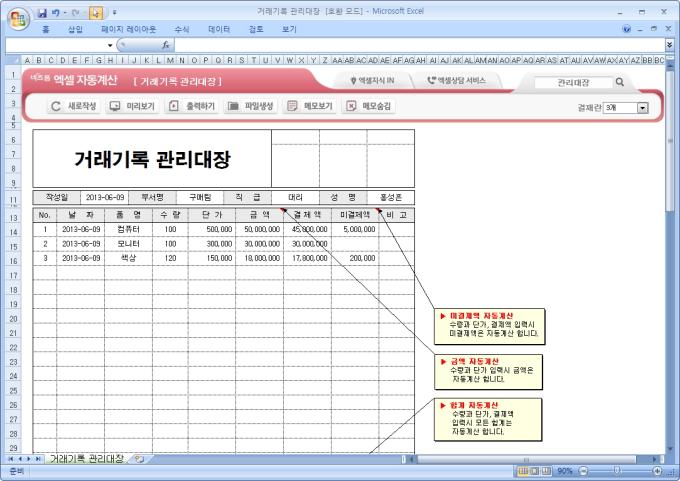680x481 pixels.
Task: Click the 출력하기 button
Action: click(192, 106)
